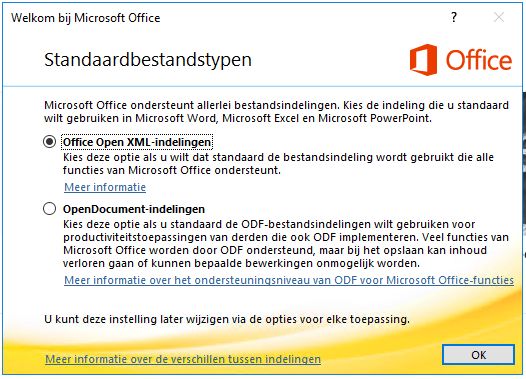Click the orange Office logo square icon
The image size is (526, 379).
[x=423, y=60]
